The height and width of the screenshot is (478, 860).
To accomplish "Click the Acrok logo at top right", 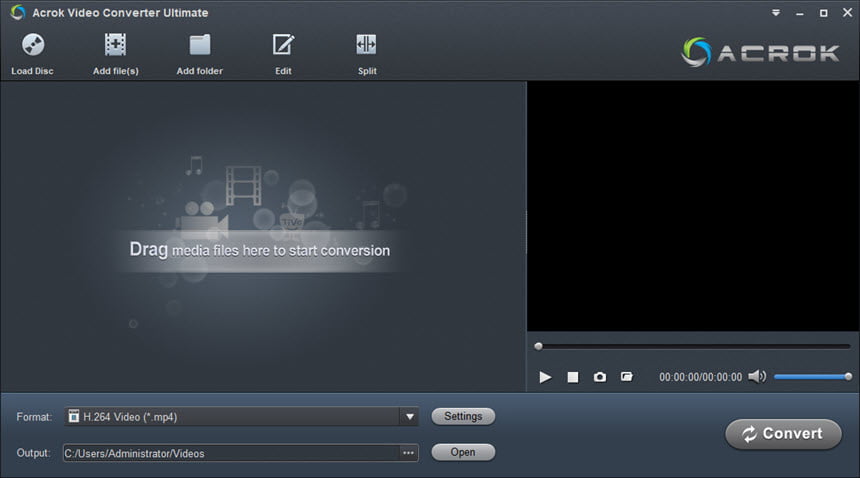I will pos(760,52).
